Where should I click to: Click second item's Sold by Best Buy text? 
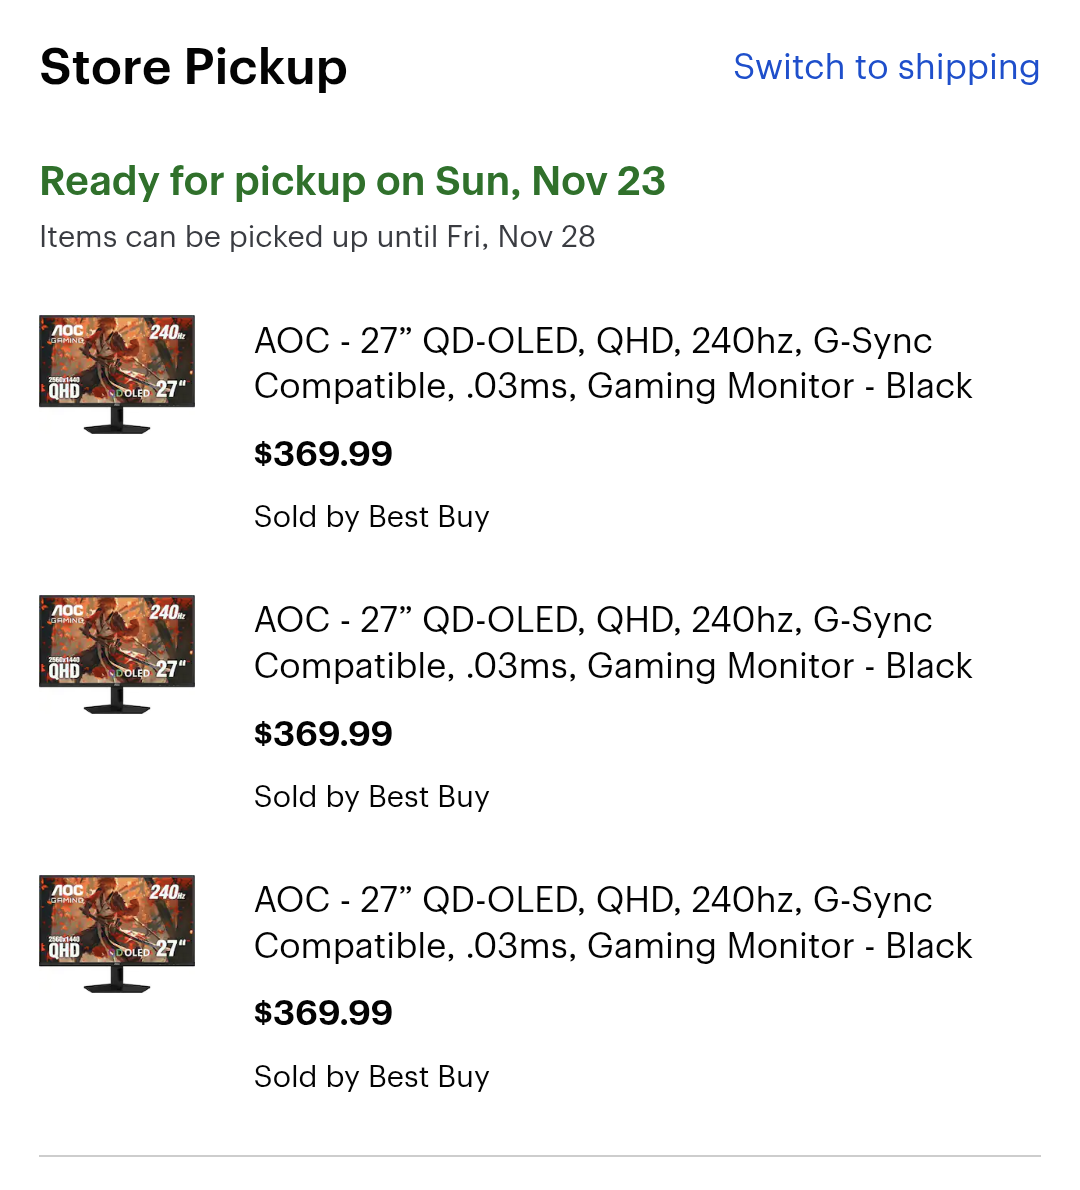[x=371, y=797]
